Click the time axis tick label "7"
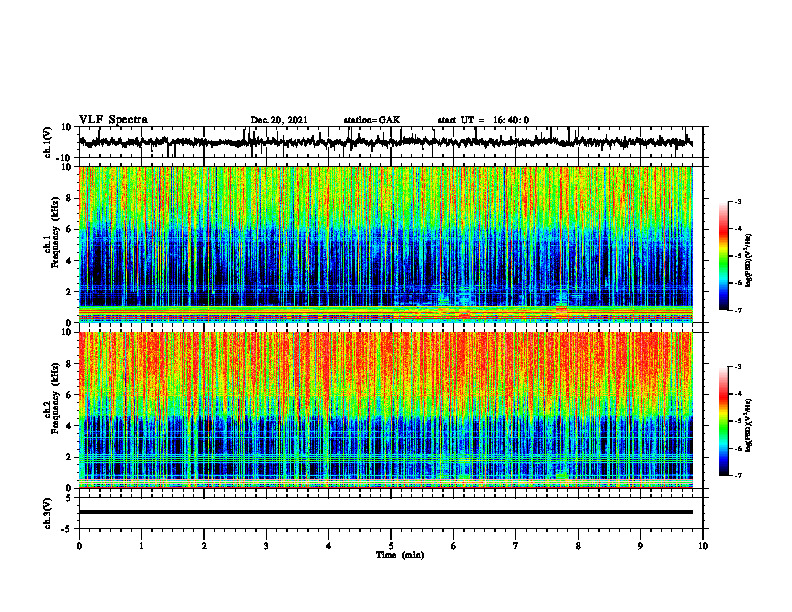792x612 pixels. tap(516, 546)
